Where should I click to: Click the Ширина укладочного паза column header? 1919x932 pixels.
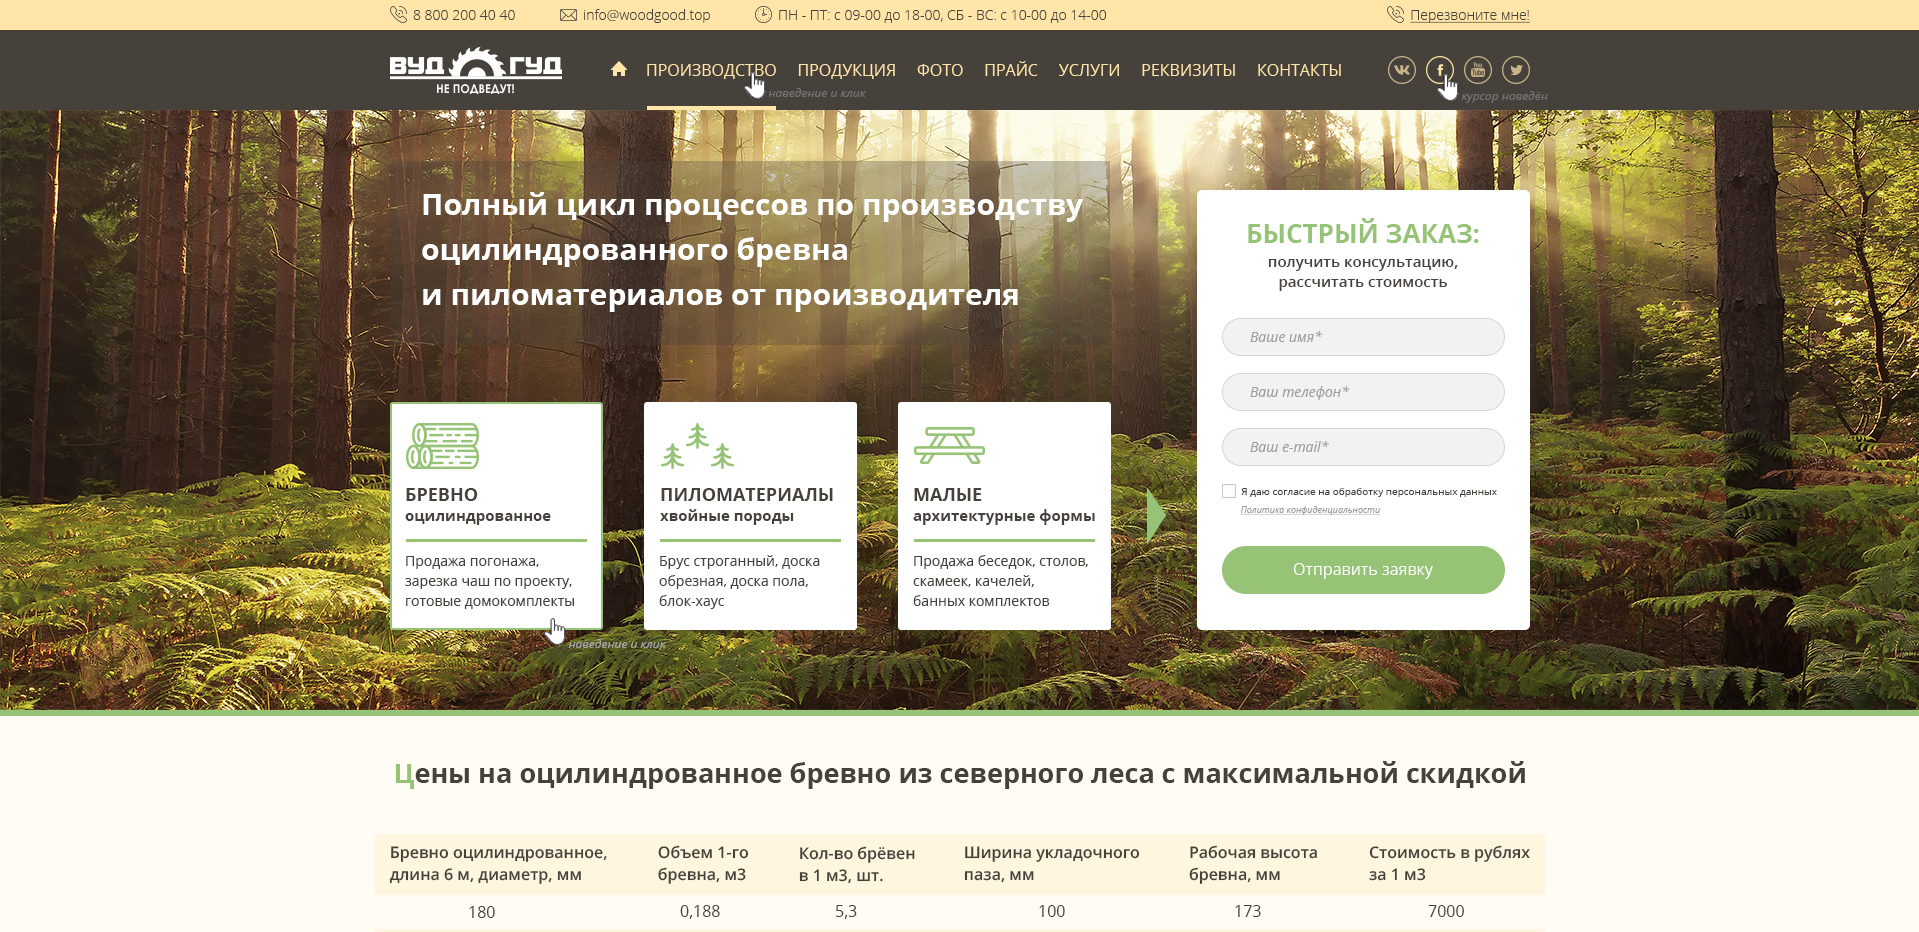point(1052,864)
